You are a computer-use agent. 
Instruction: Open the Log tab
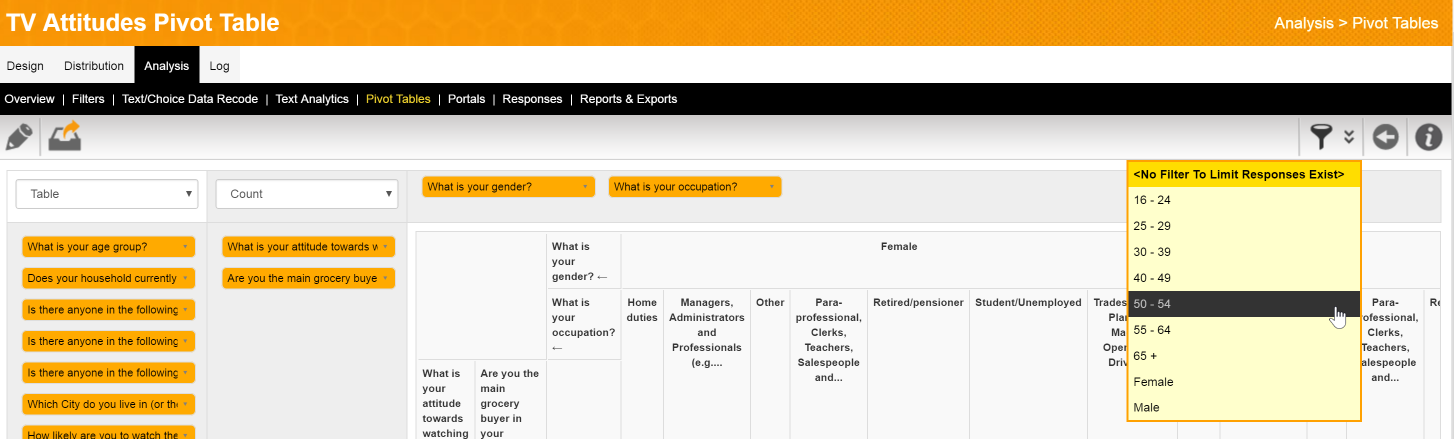tap(219, 66)
